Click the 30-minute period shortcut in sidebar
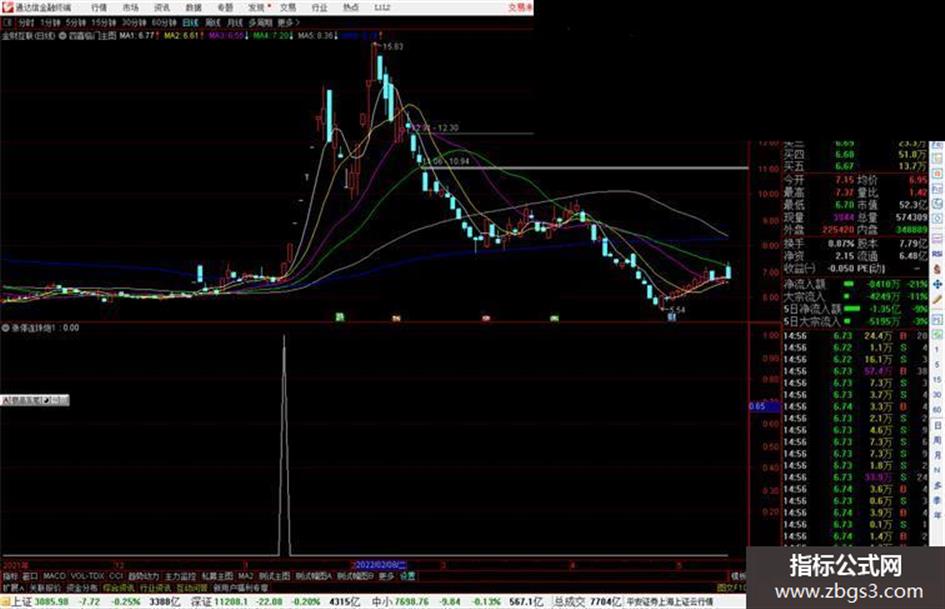This screenshot has height=609, width=945. [937, 395]
